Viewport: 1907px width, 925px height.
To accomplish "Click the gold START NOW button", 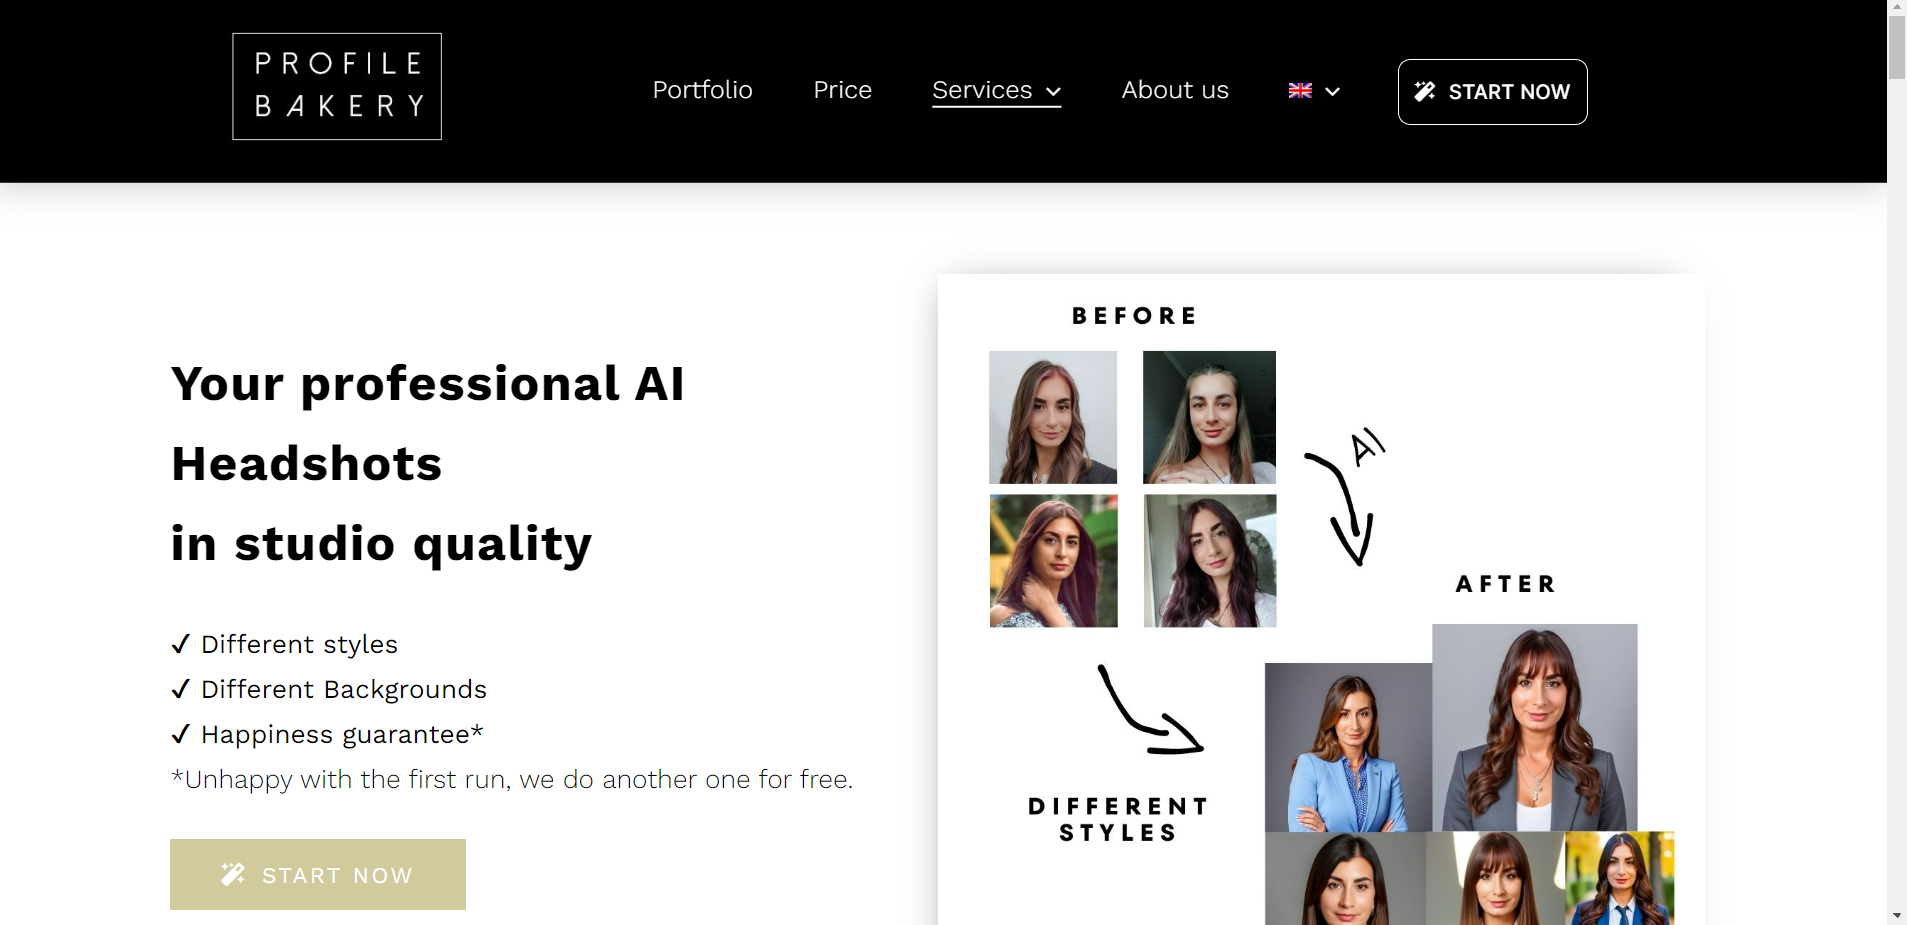I will [x=318, y=874].
